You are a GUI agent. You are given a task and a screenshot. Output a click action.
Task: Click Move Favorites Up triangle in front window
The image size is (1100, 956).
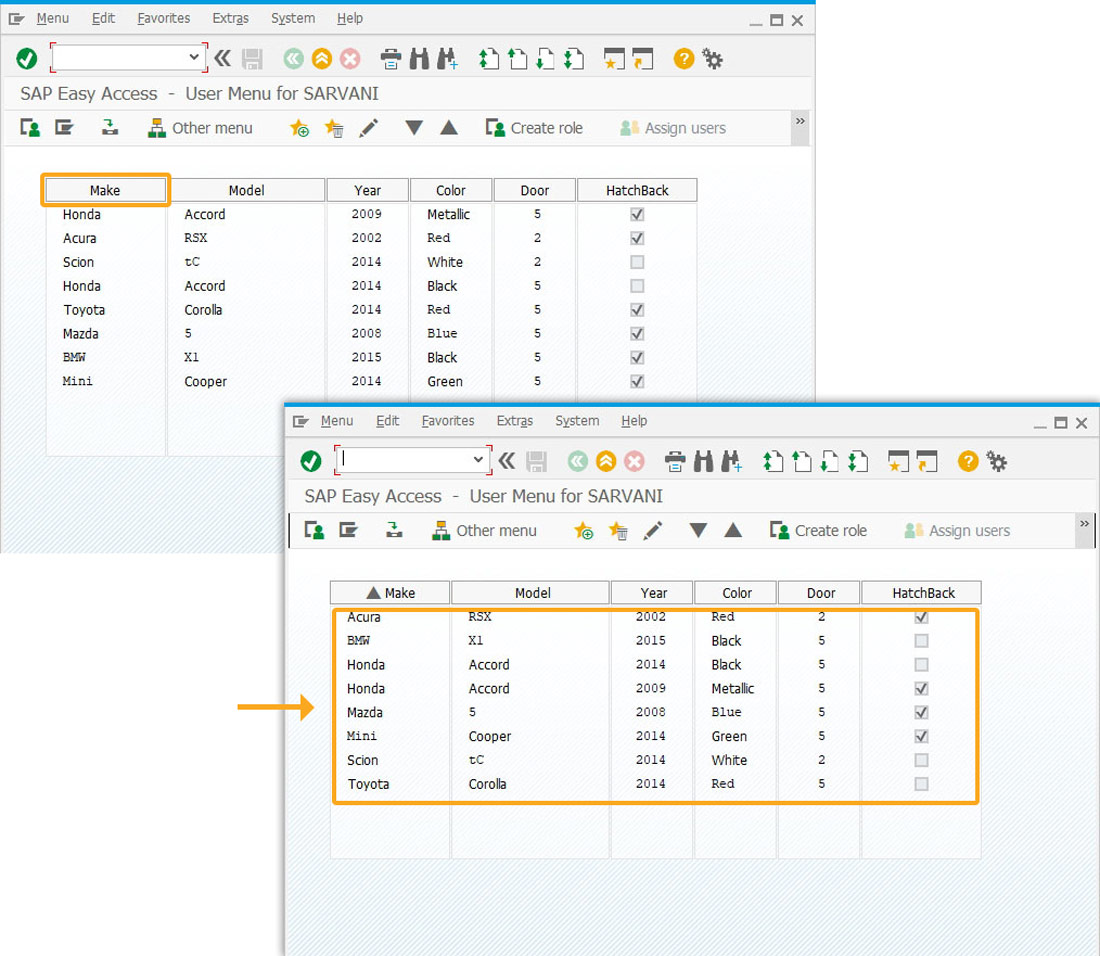tap(733, 530)
